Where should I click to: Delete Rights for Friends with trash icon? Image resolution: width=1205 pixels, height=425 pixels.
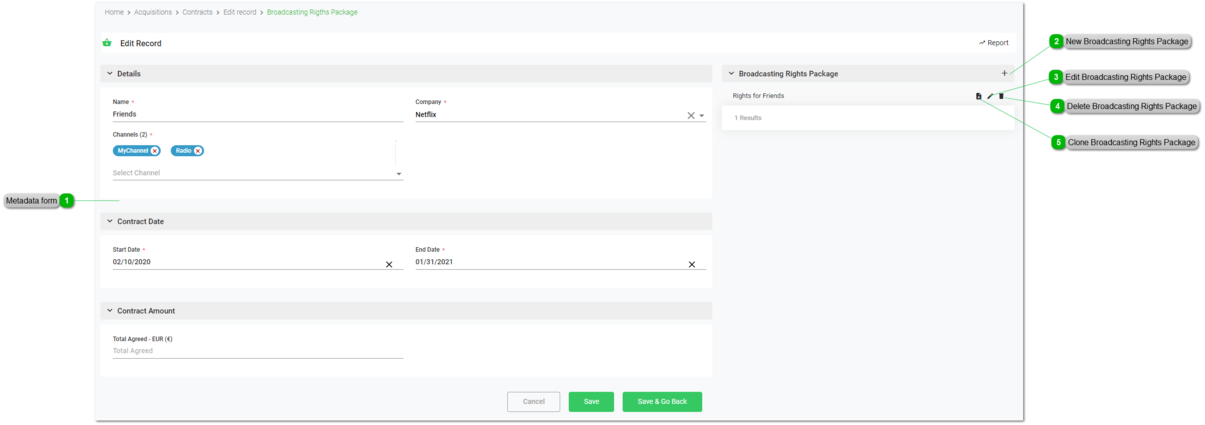1001,96
